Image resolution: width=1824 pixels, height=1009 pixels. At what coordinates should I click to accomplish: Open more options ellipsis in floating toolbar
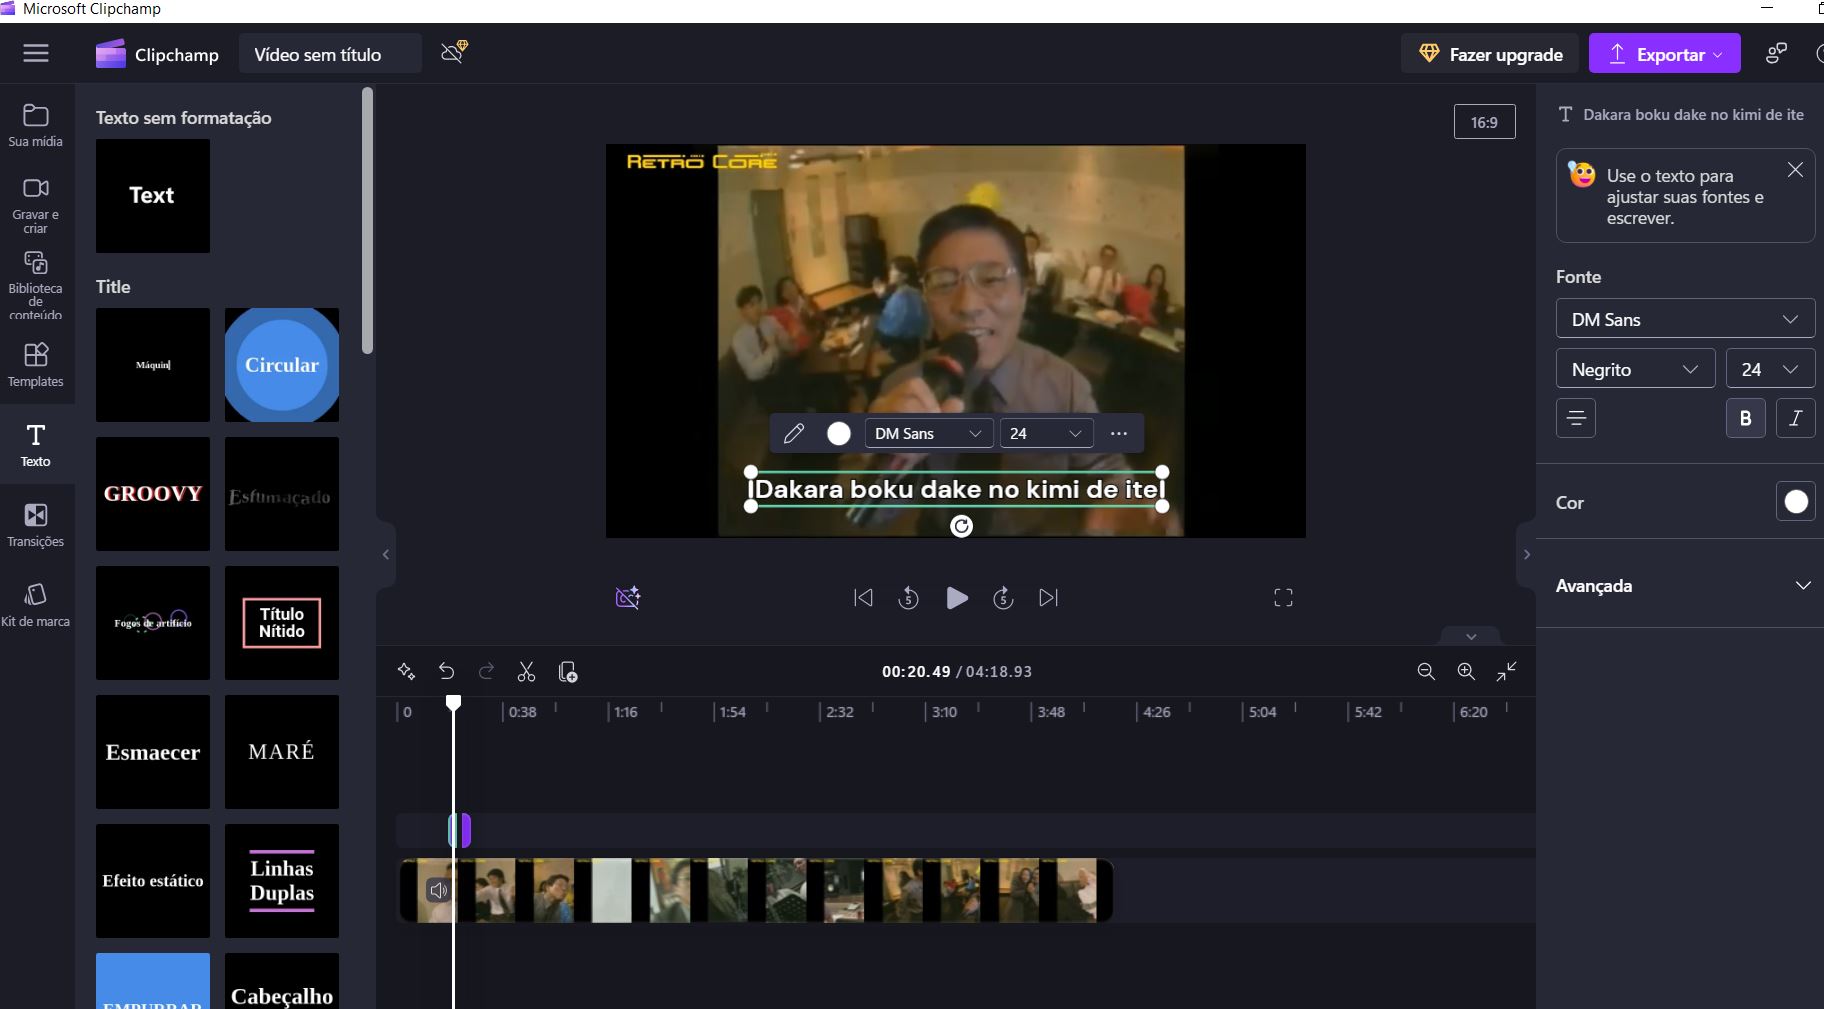click(1119, 433)
